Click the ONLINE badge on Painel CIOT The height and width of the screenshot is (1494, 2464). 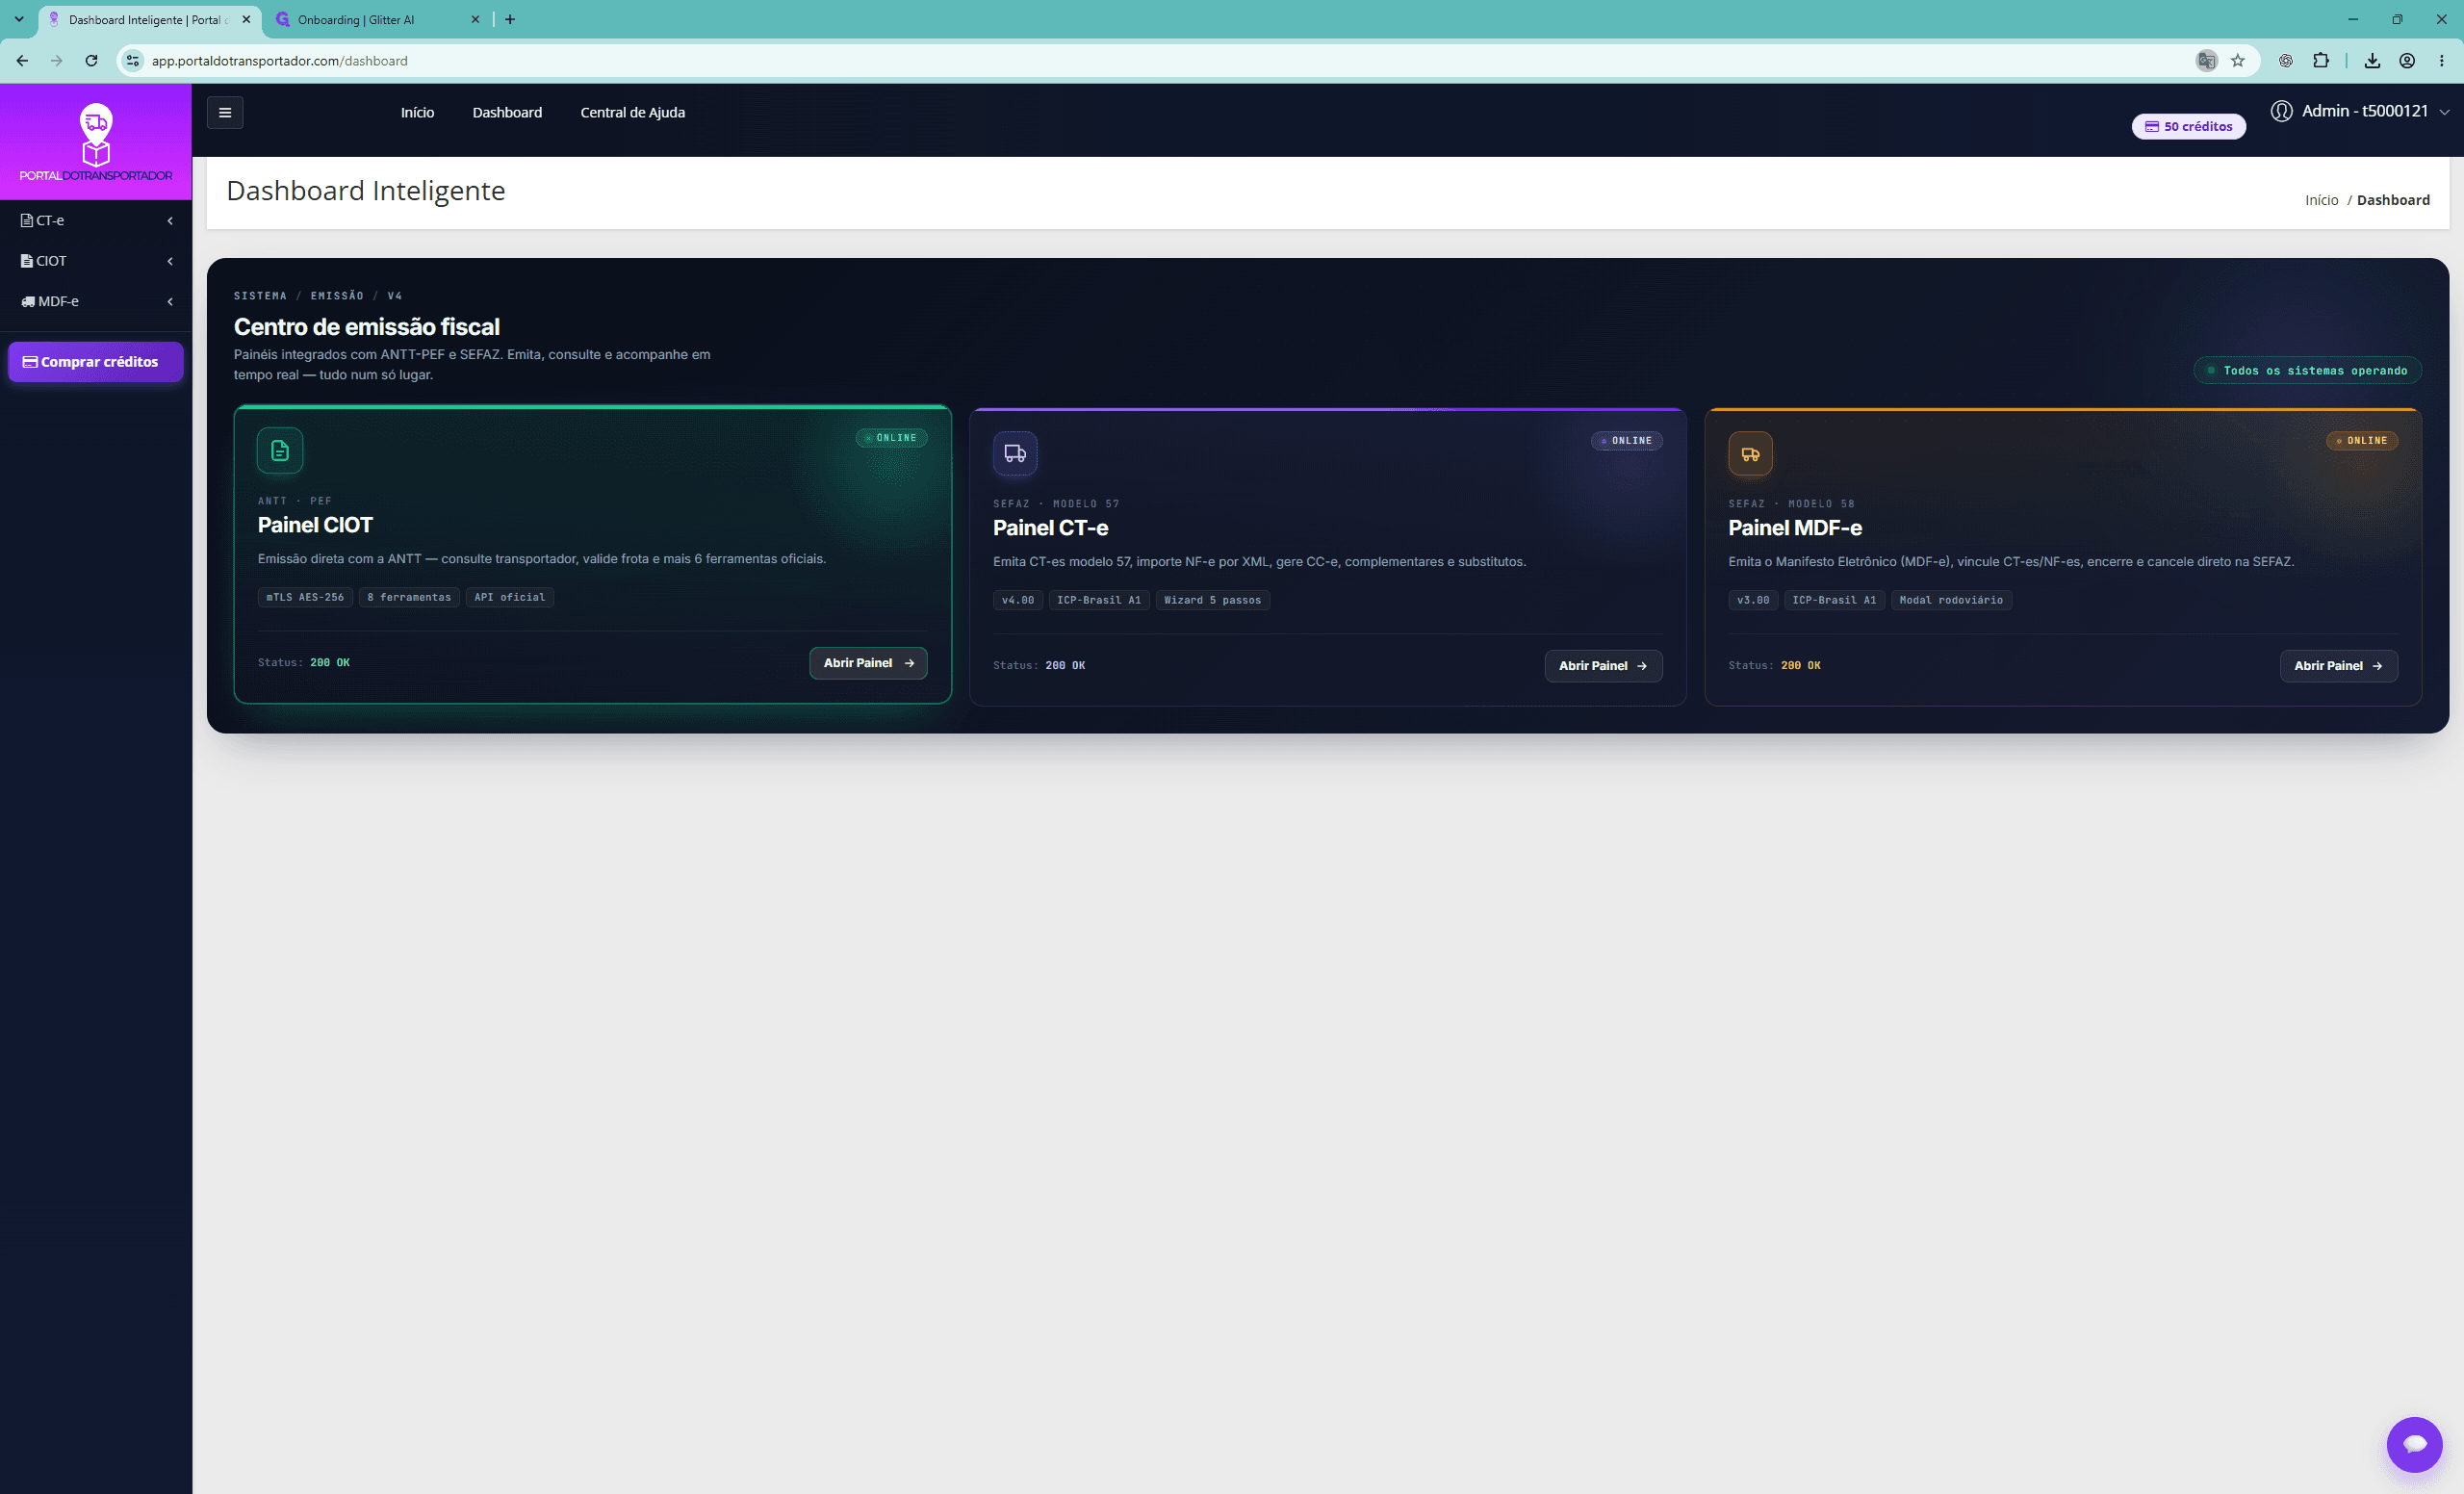tap(891, 438)
